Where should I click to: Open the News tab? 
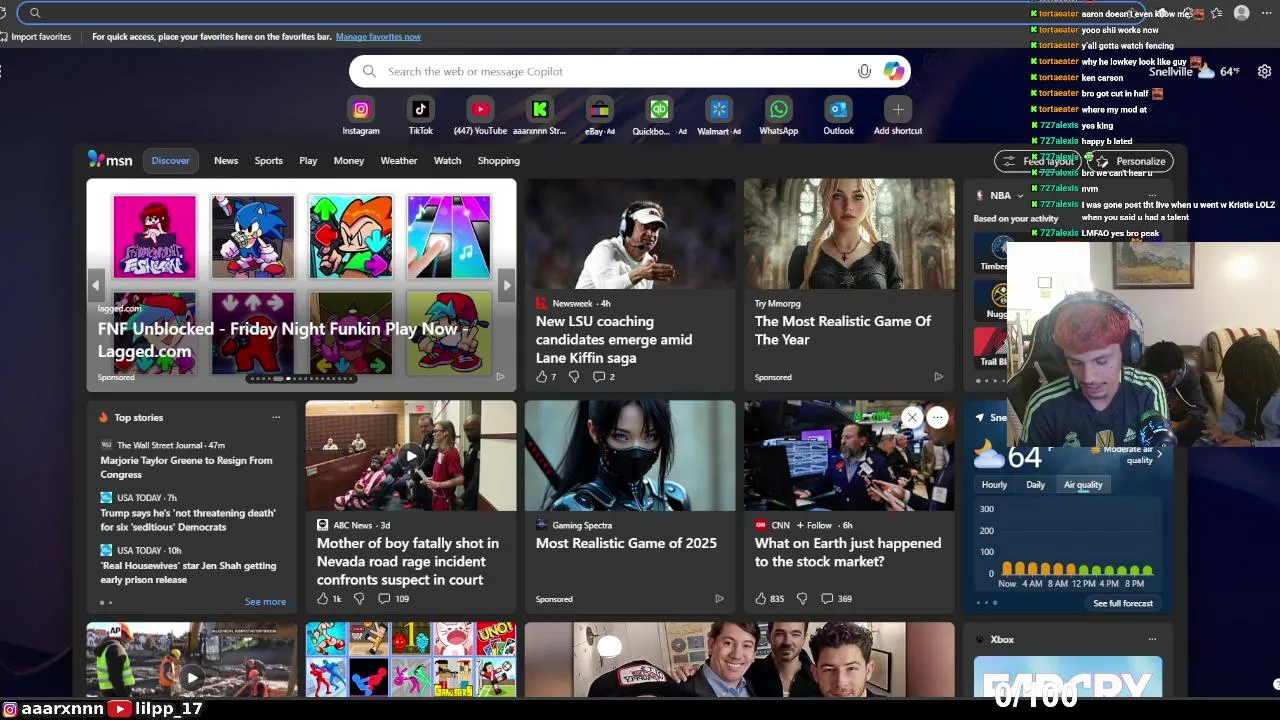click(x=226, y=160)
